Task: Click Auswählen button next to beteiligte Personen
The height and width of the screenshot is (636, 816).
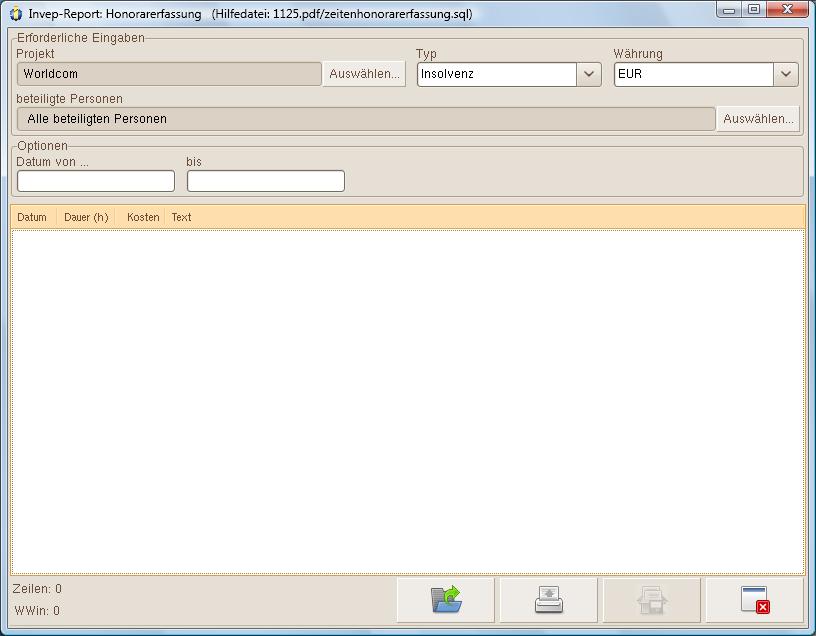Action: point(758,119)
